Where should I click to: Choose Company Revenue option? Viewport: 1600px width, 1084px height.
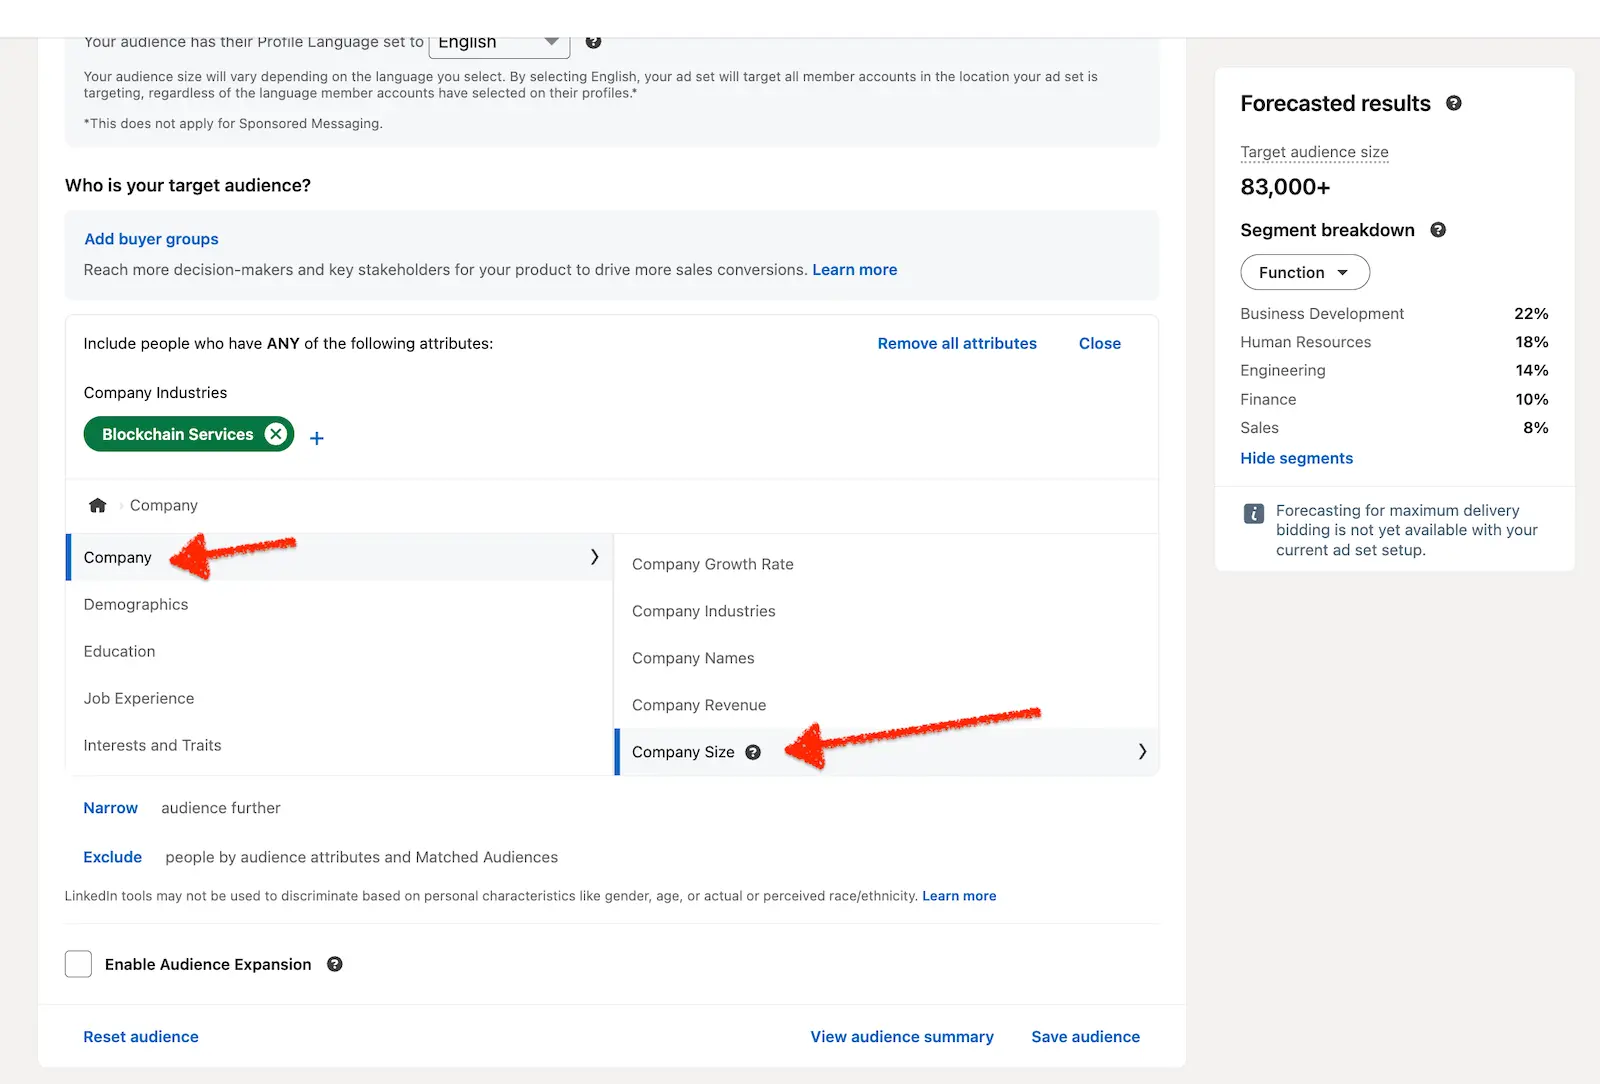(699, 705)
